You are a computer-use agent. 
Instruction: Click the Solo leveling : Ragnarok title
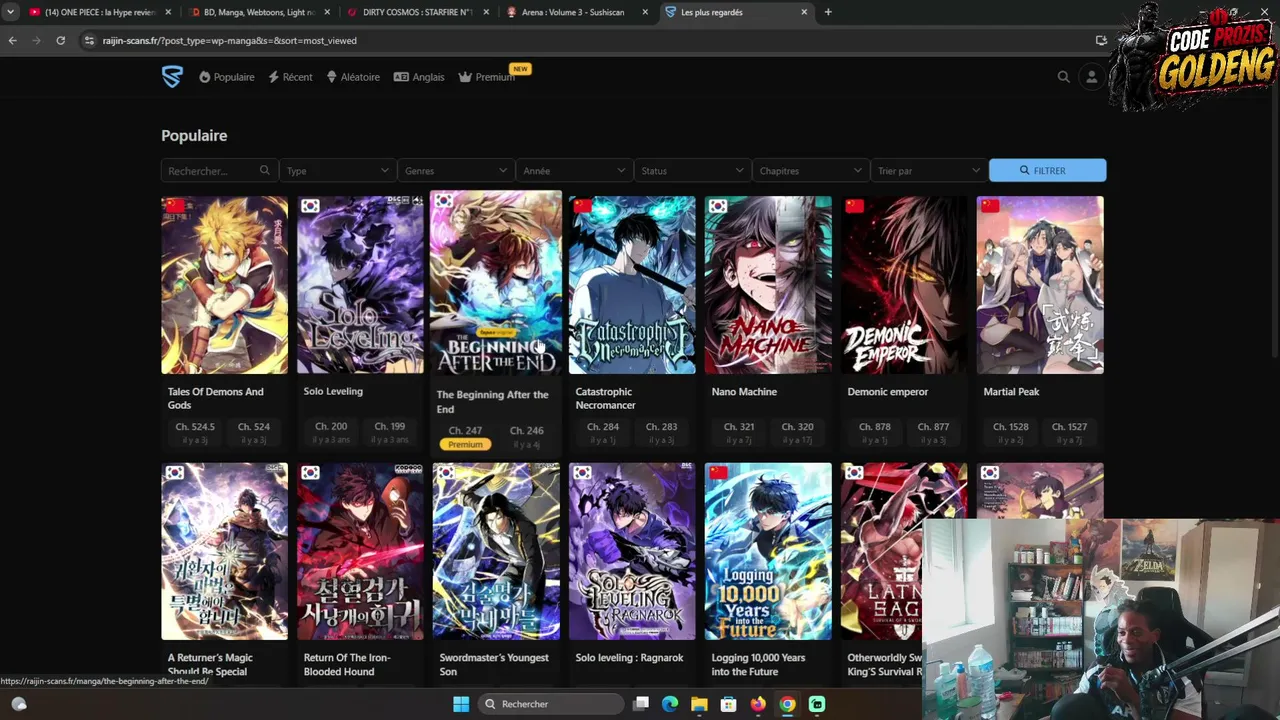coord(630,658)
